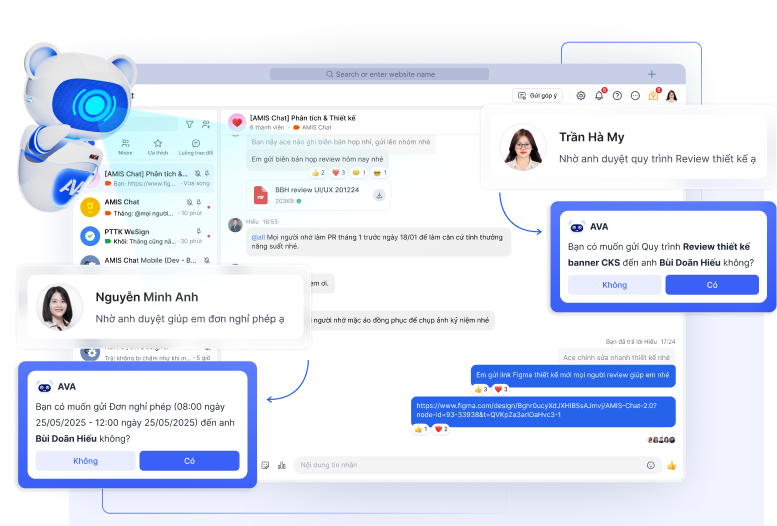Screen dimensions: 777x526
Task: Switch to the Ưa thích tab
Action: pos(157,148)
